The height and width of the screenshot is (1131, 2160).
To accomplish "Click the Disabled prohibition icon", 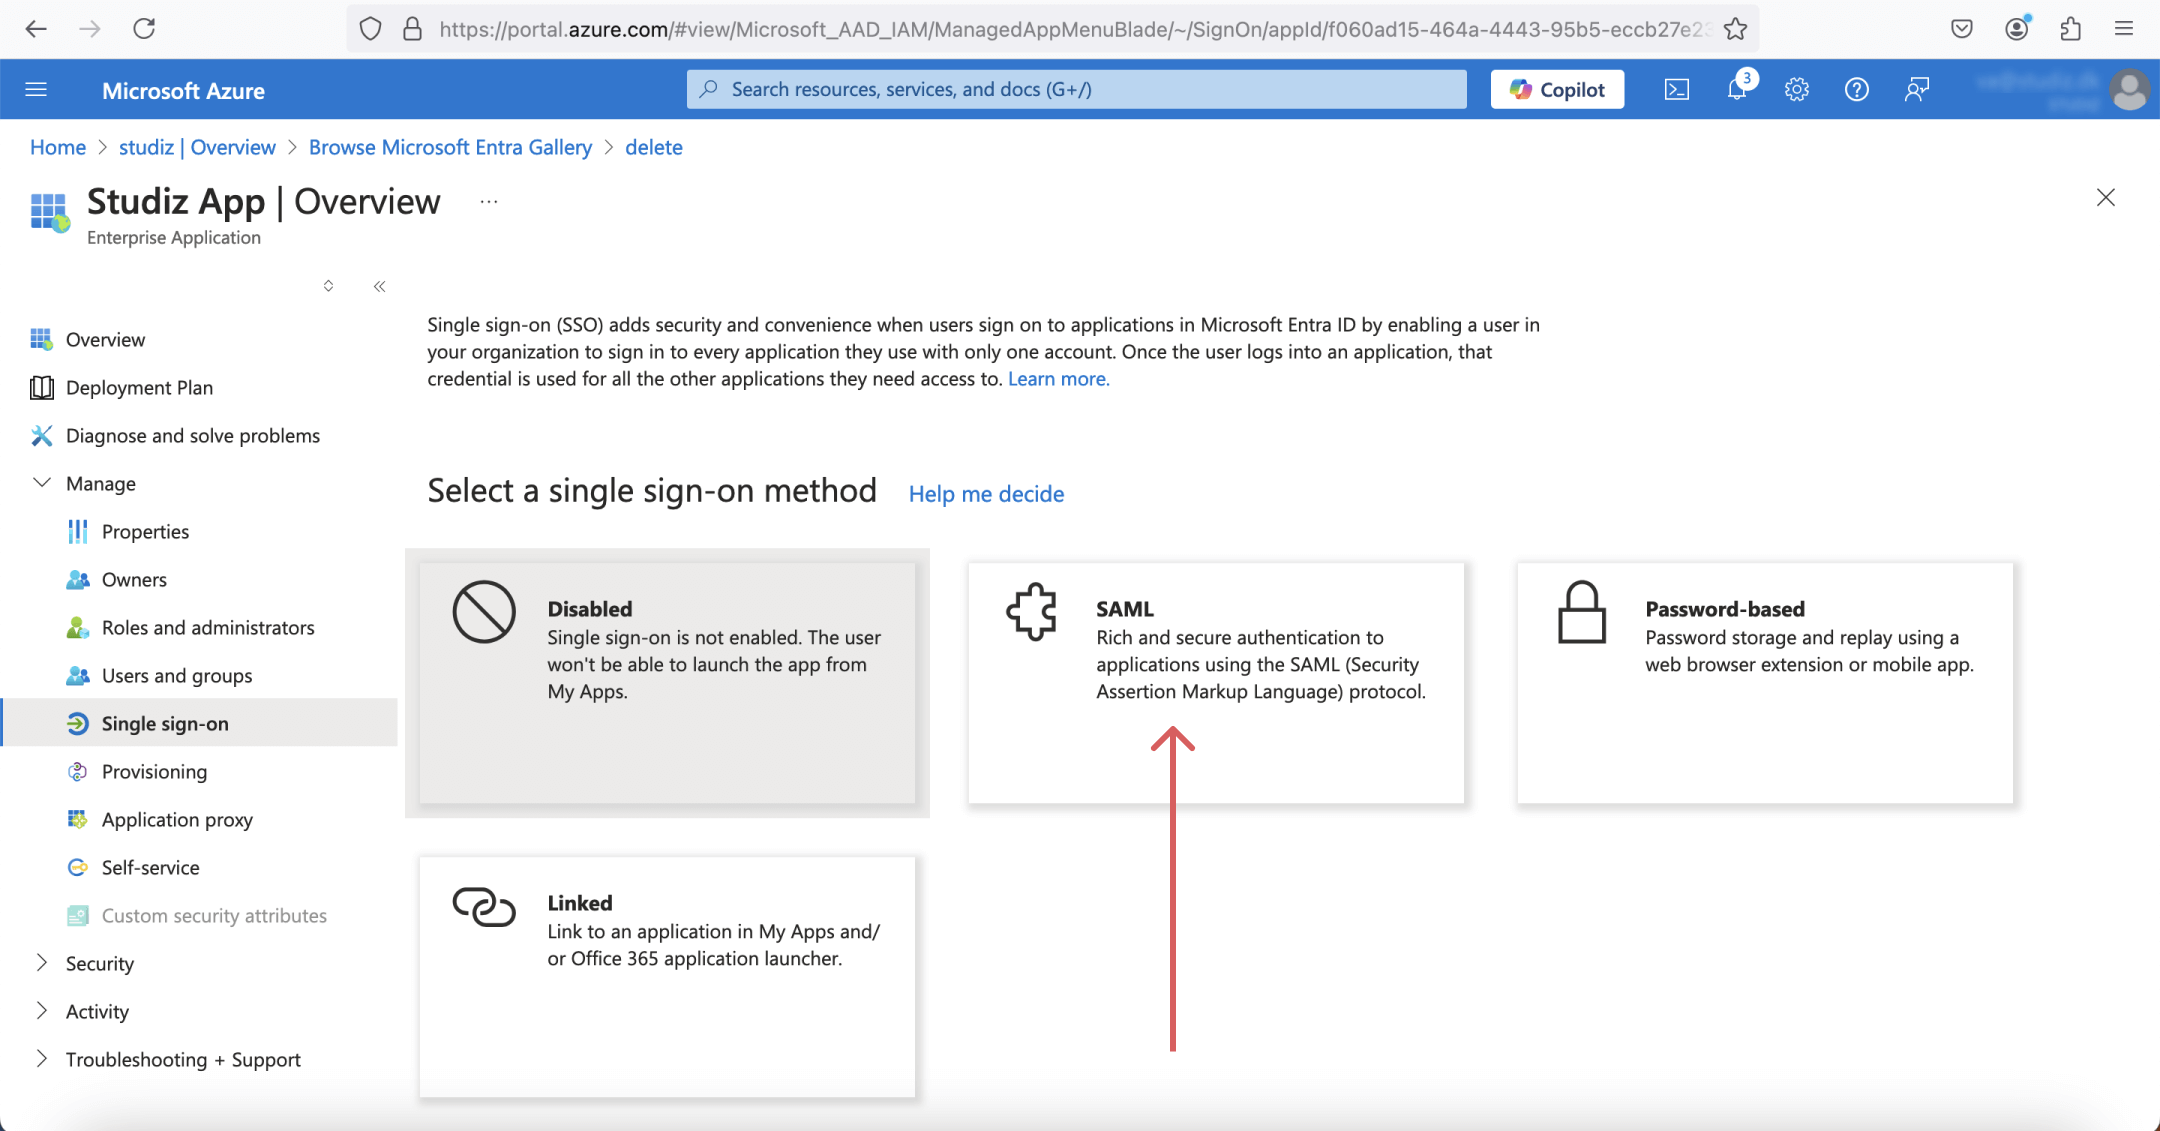I will (x=484, y=611).
